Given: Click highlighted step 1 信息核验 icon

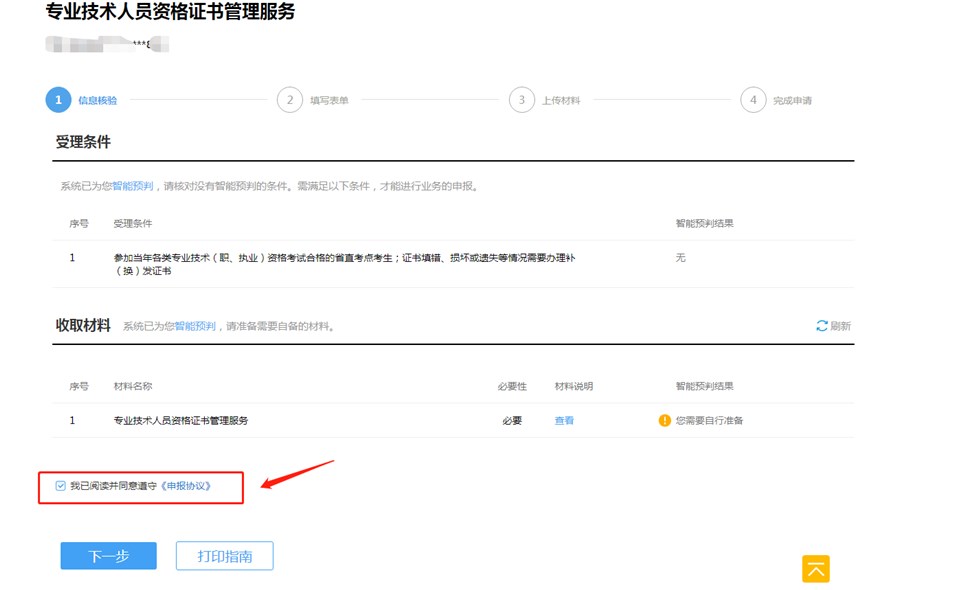Looking at the screenshot, I should (57, 99).
